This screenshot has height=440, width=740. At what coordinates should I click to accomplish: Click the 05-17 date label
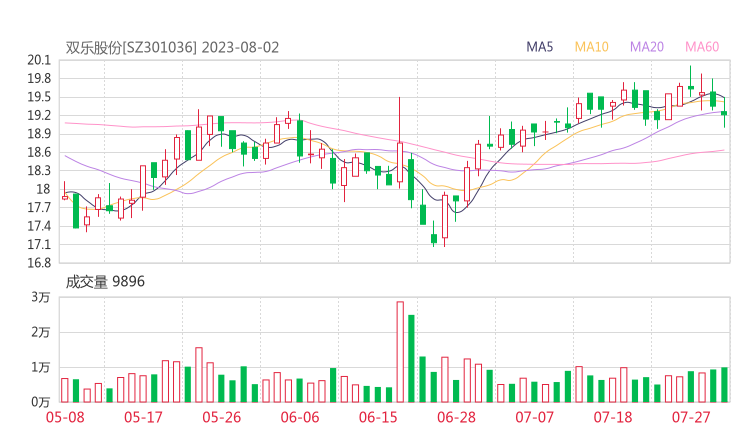tap(143, 417)
